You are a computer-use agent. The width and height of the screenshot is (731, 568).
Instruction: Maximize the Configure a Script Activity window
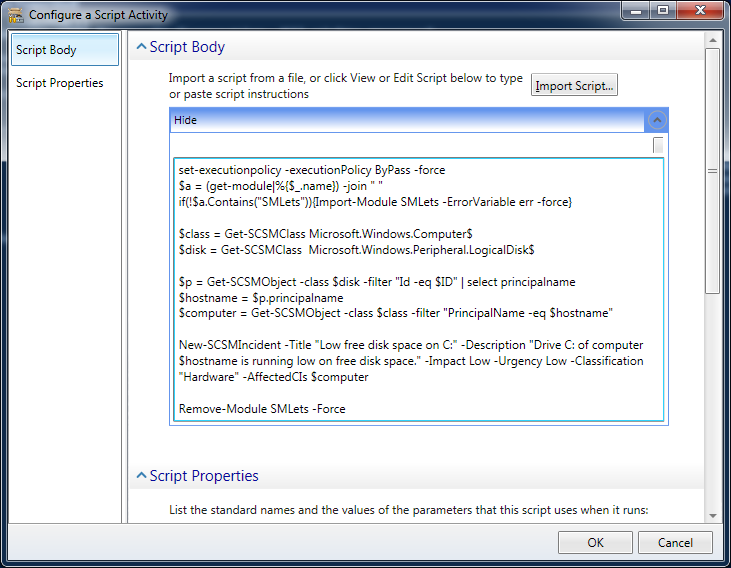pos(661,12)
